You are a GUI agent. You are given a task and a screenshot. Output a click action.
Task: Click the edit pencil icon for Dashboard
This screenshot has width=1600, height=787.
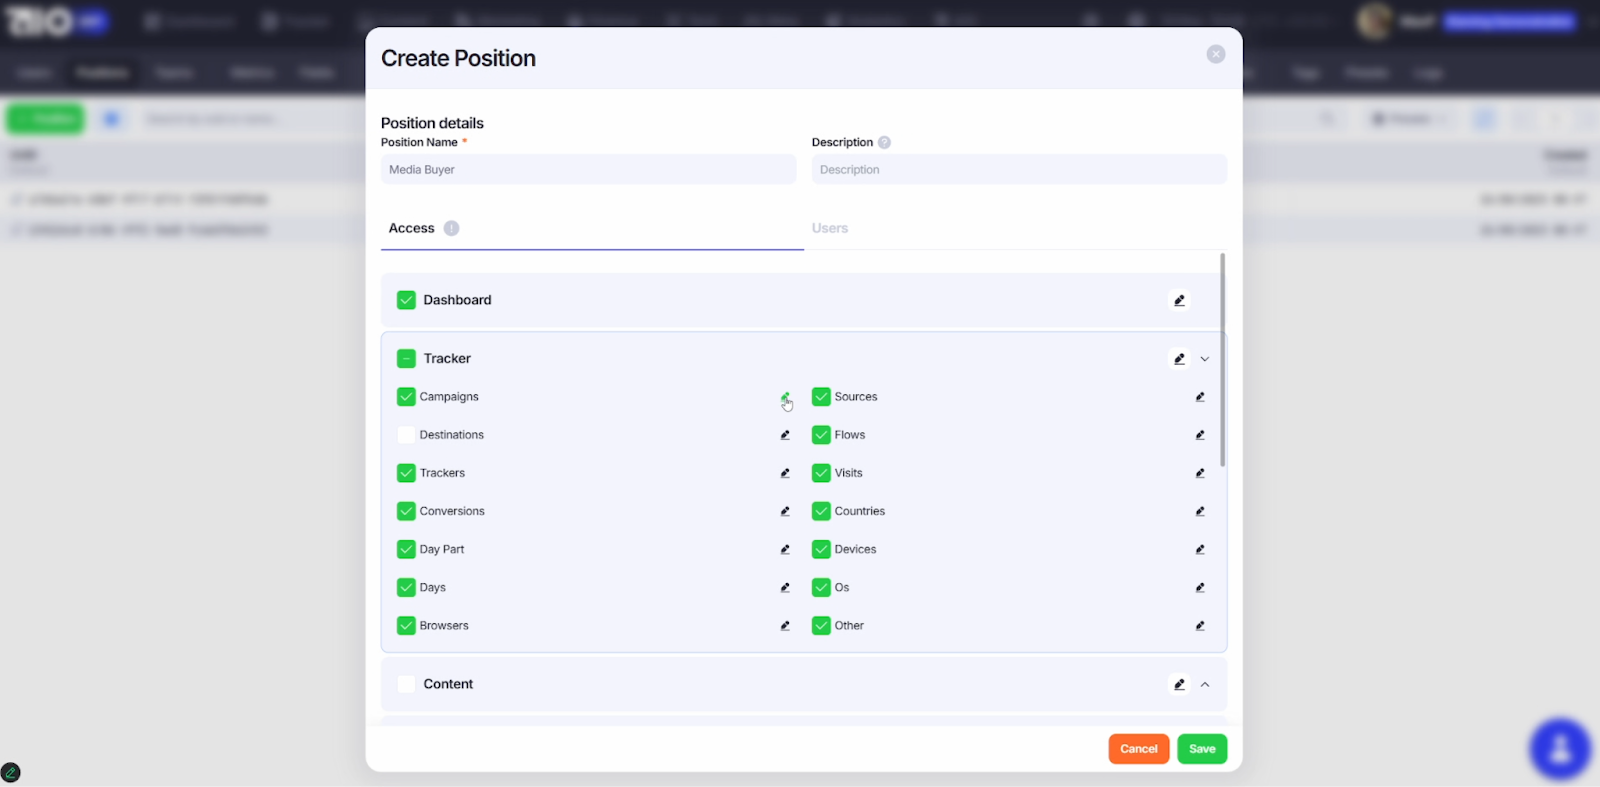pos(1179,300)
